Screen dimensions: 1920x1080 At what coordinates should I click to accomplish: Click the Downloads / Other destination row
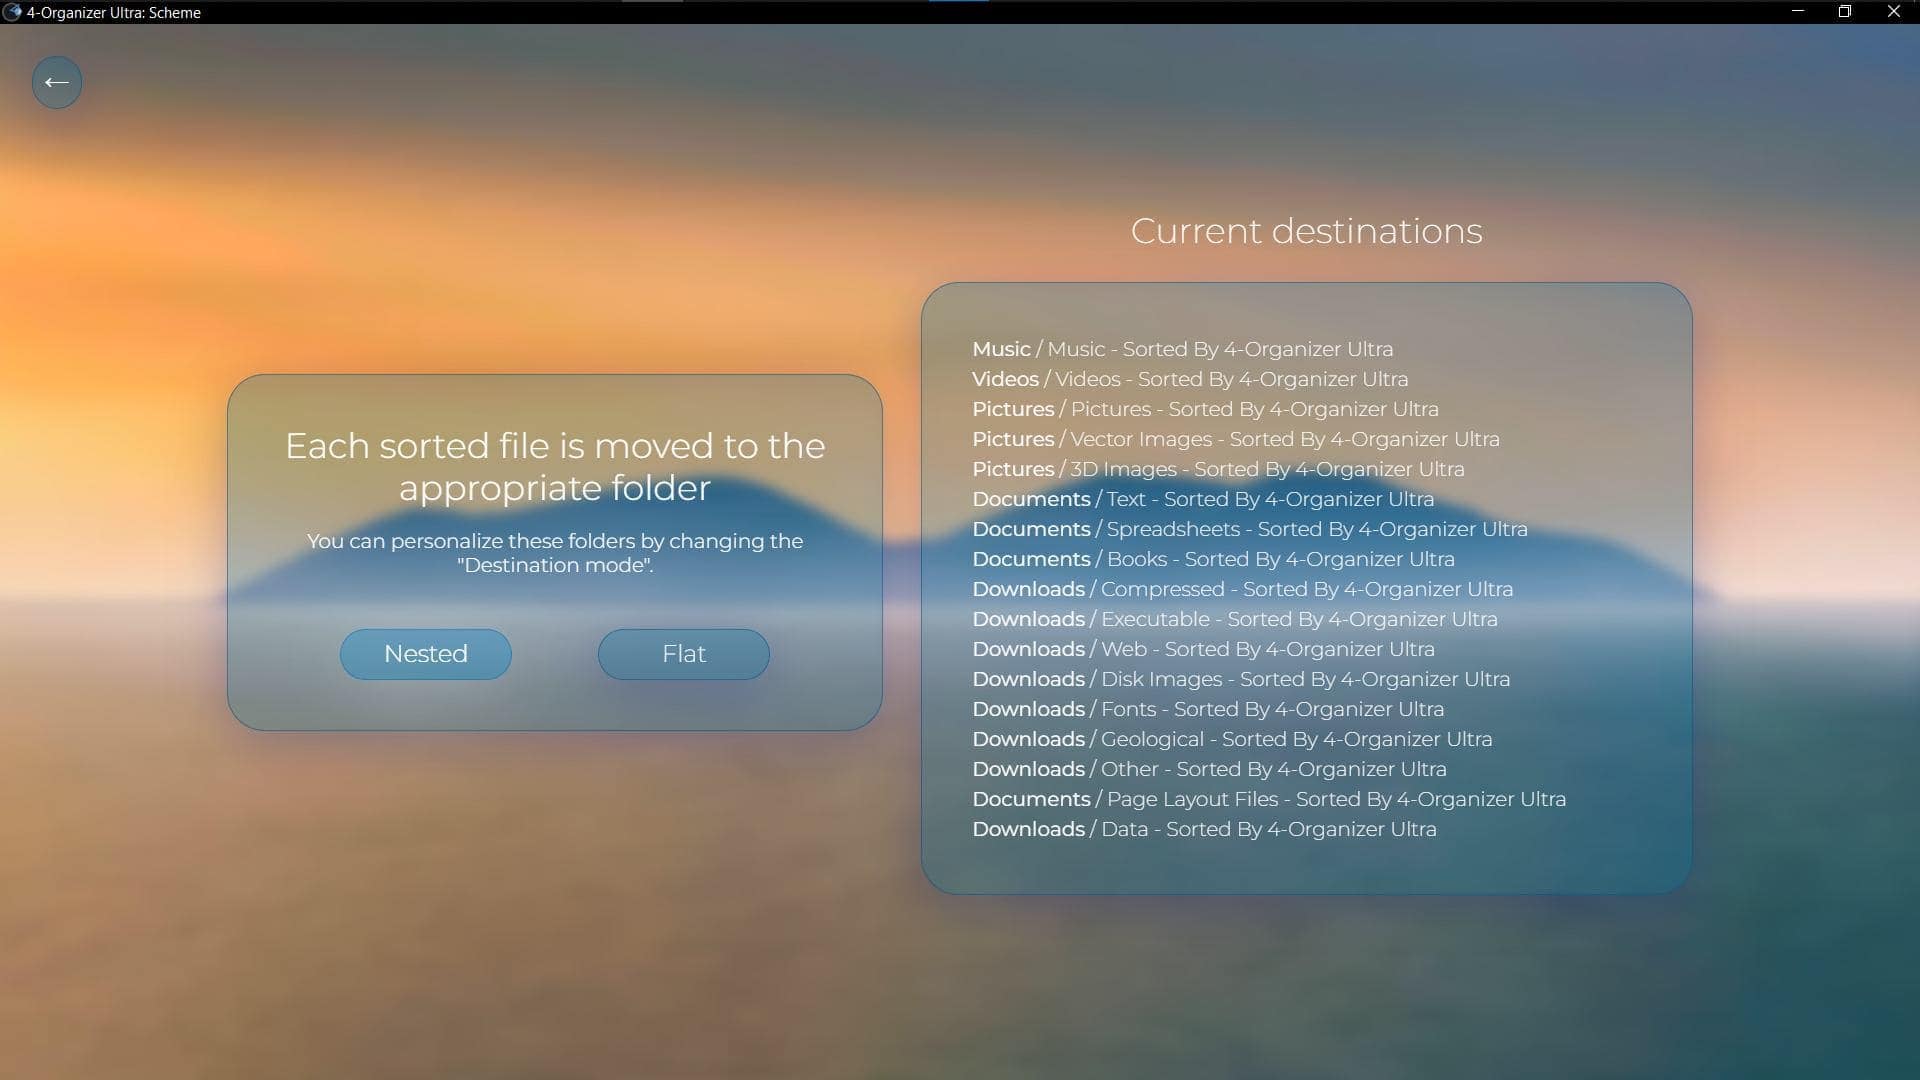[1210, 769]
